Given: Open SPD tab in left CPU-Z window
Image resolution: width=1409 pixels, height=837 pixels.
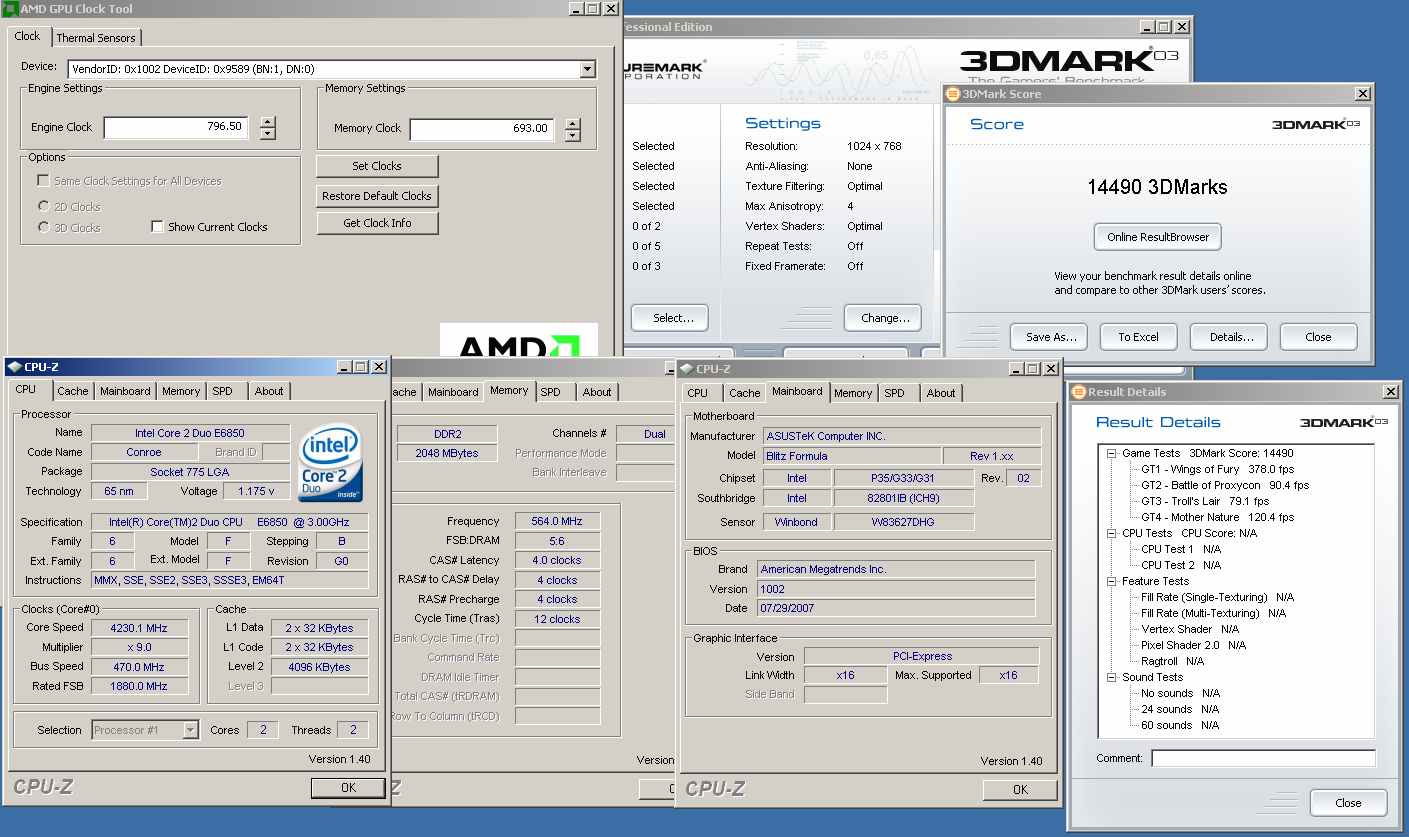Looking at the screenshot, I should [x=222, y=391].
